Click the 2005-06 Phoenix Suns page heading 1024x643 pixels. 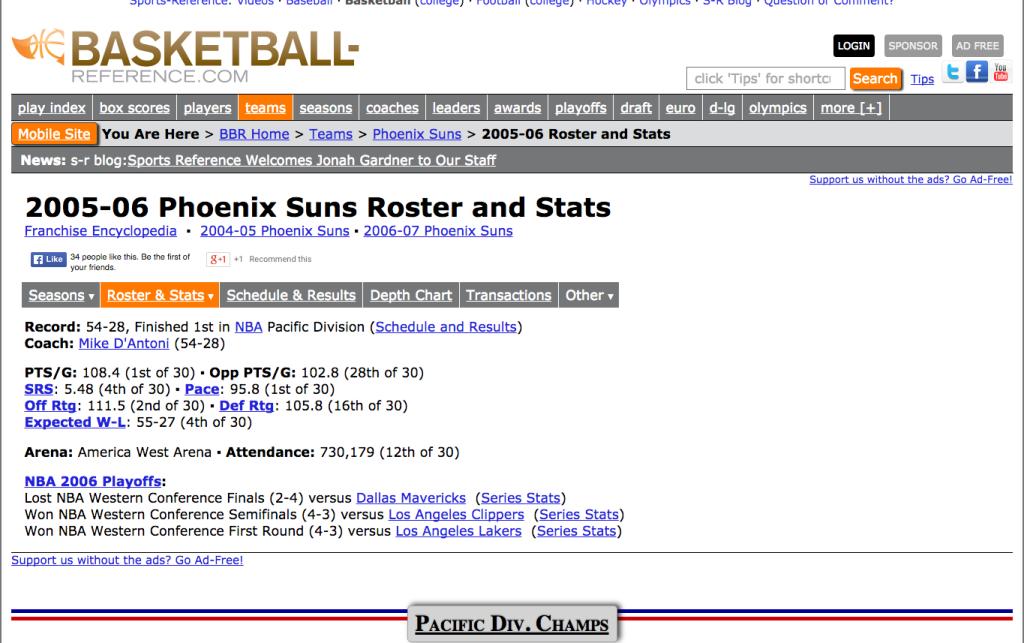tap(318, 208)
